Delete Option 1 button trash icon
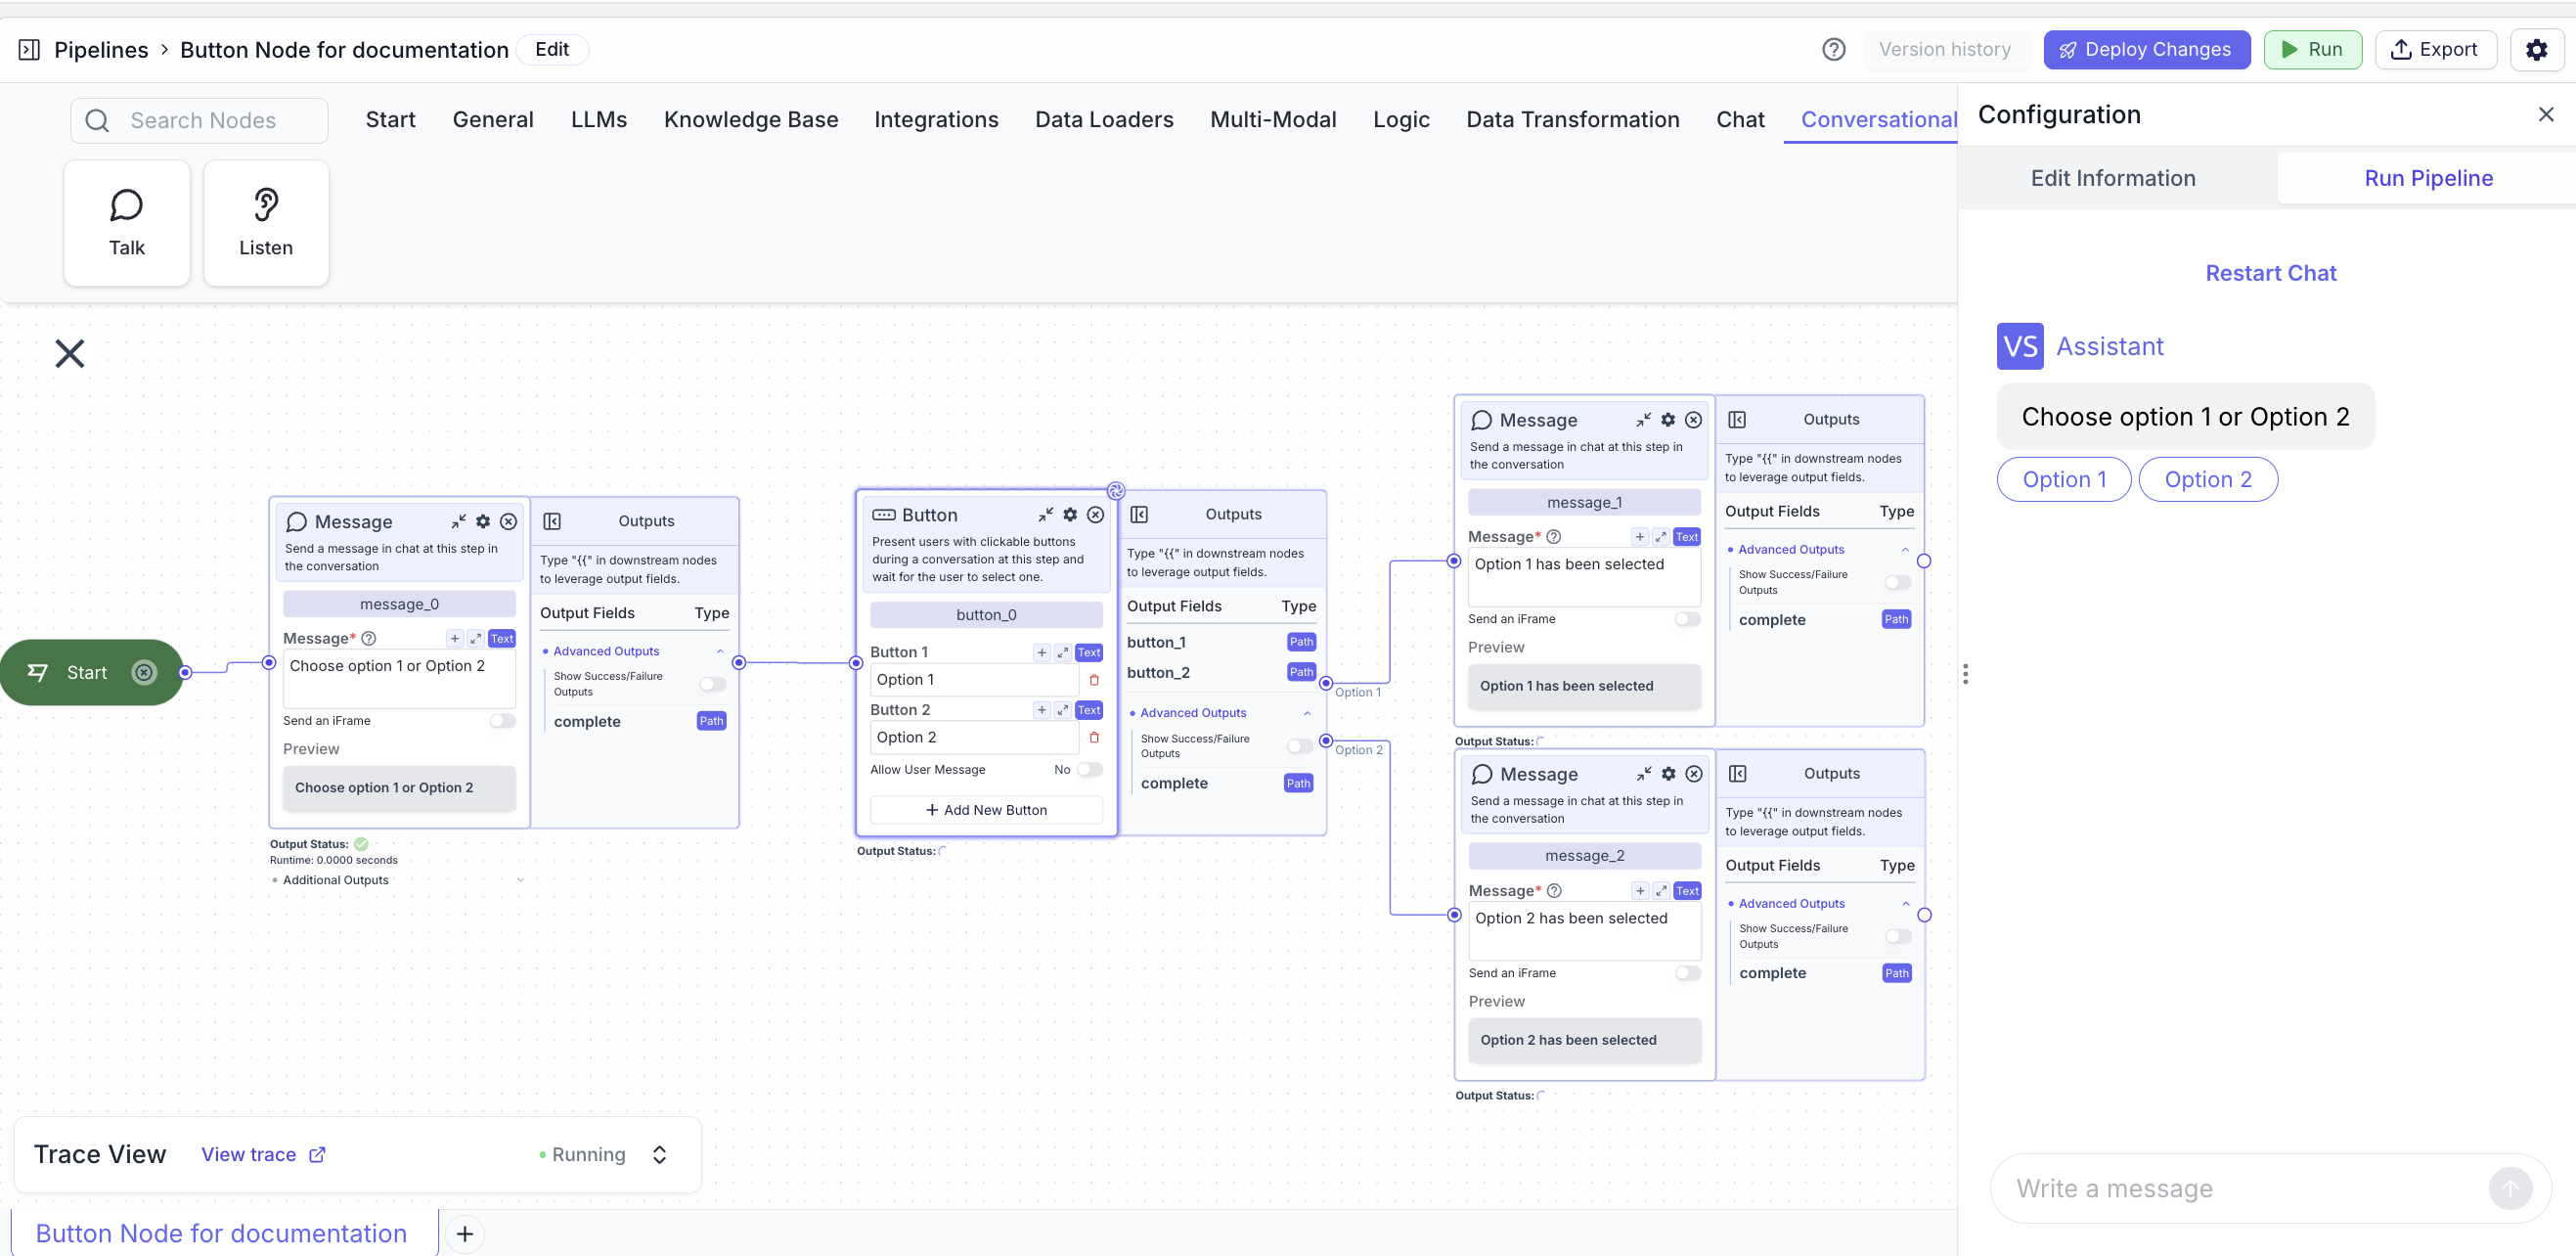This screenshot has height=1256, width=2576. tap(1094, 680)
